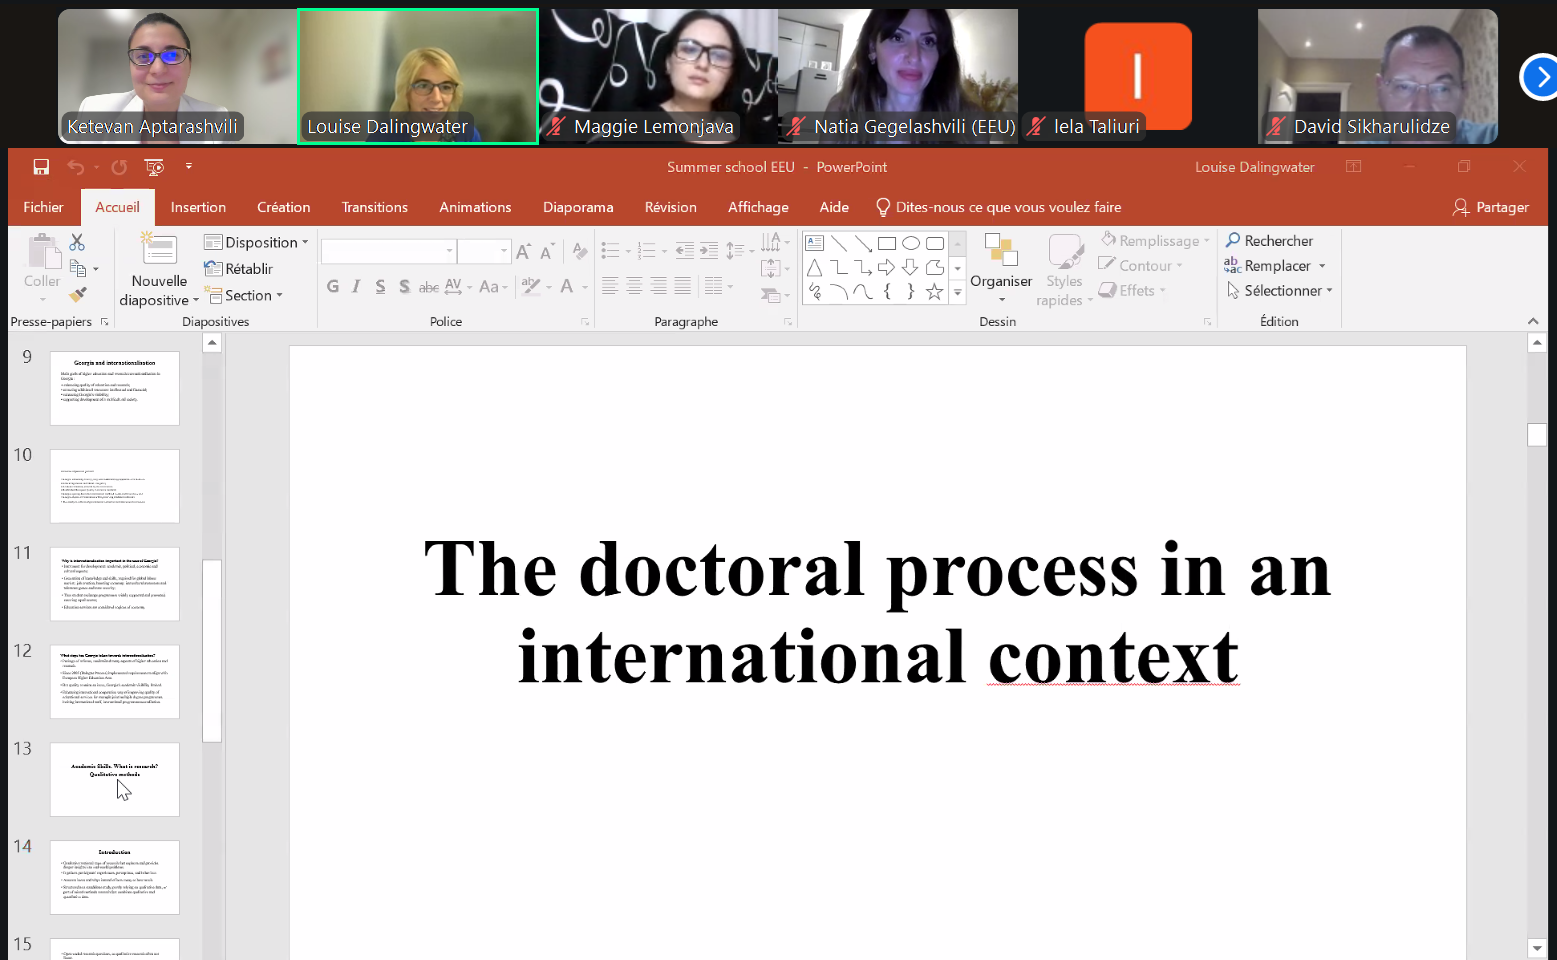This screenshot has width=1557, height=960.
Task: Click the font color A button
Action: [x=567, y=287]
